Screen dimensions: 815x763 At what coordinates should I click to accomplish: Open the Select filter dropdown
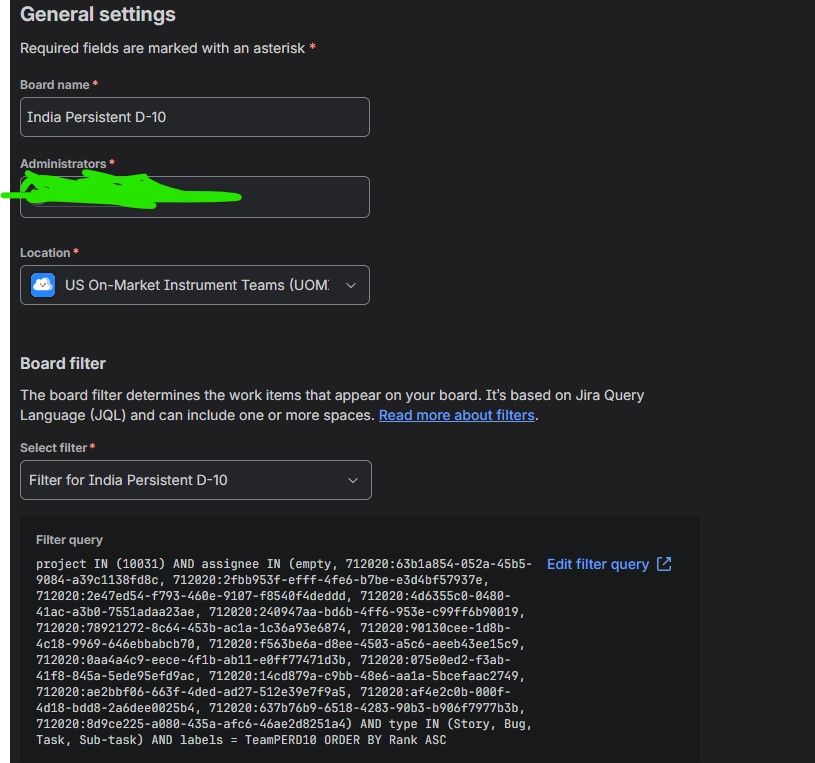195,480
